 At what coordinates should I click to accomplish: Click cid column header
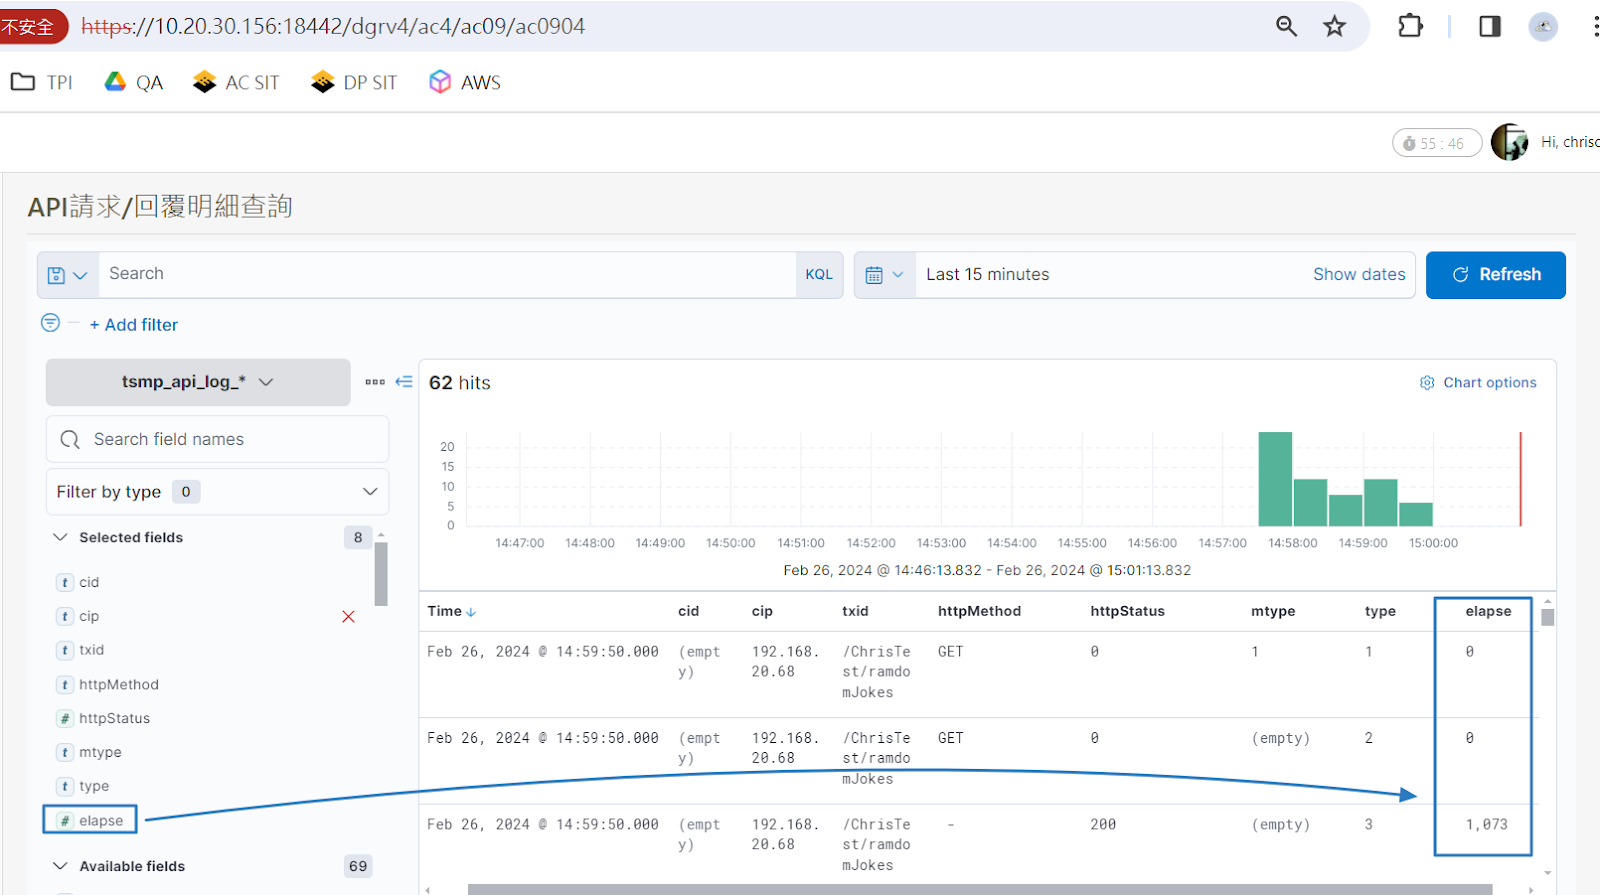click(688, 611)
